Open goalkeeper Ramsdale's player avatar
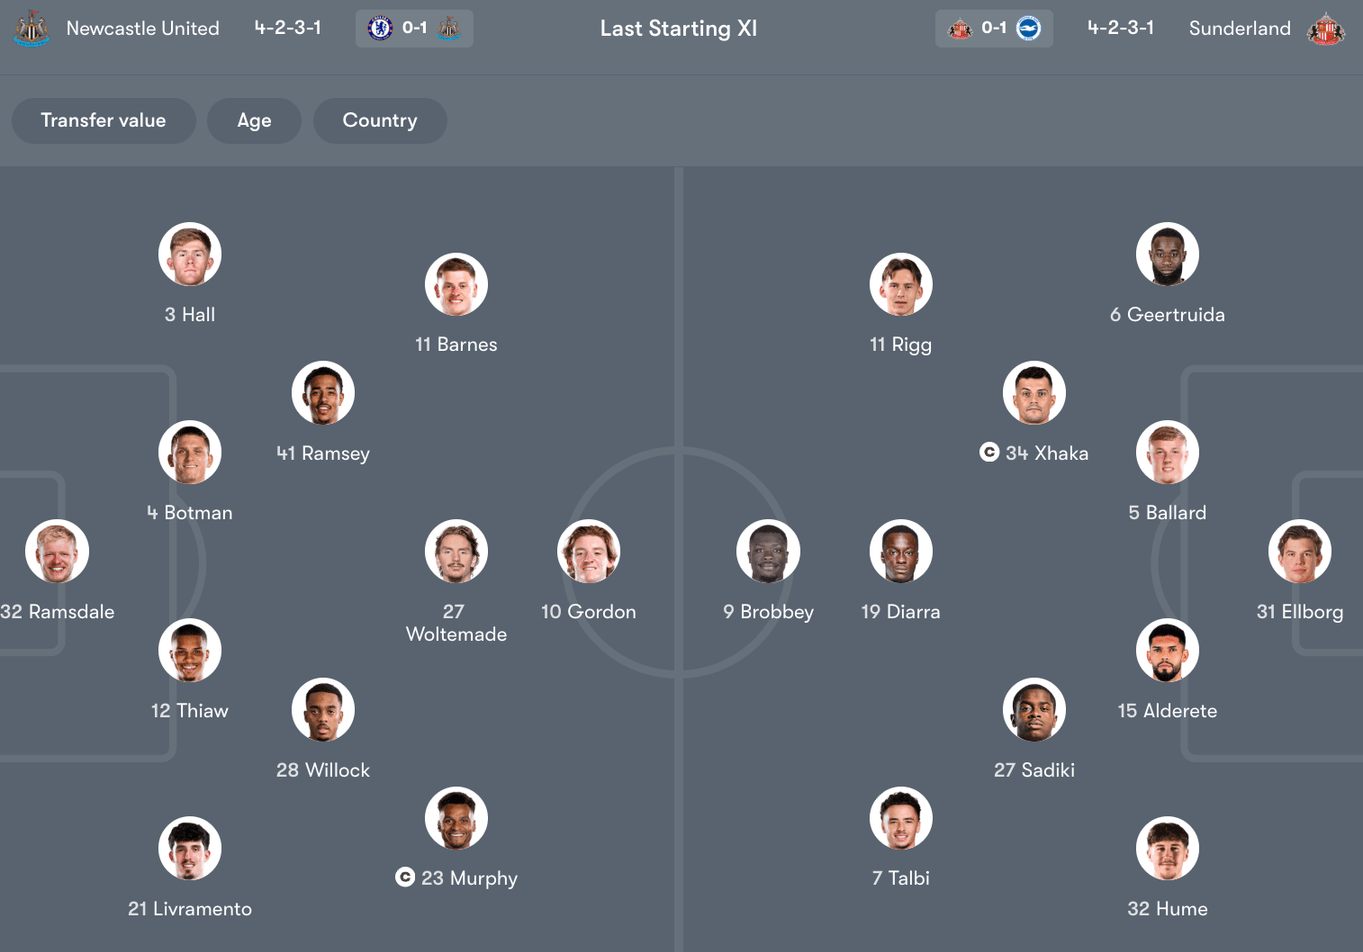The height and width of the screenshot is (952, 1363). [57, 550]
